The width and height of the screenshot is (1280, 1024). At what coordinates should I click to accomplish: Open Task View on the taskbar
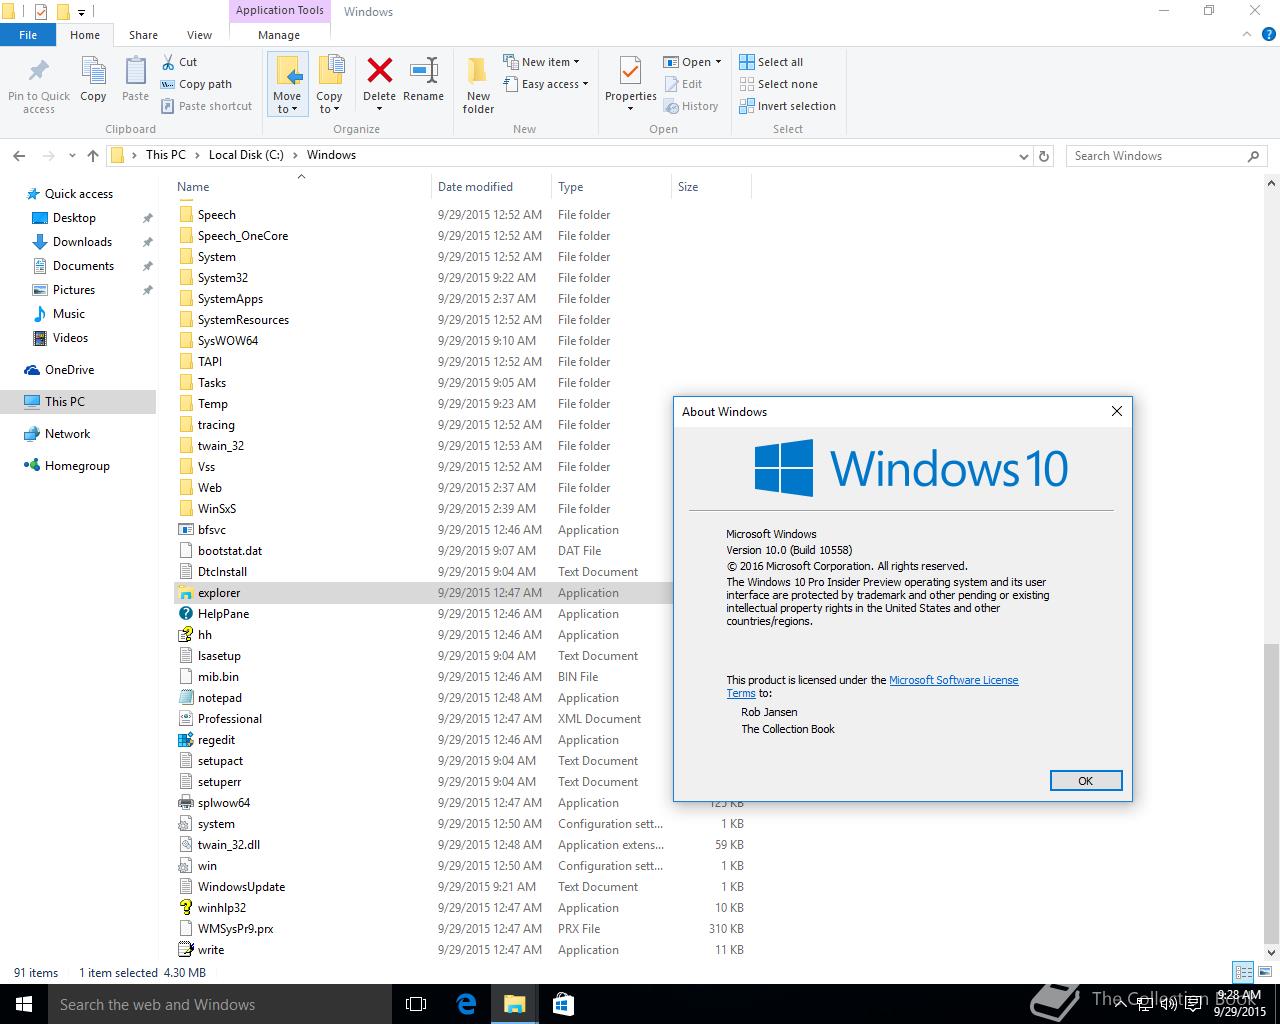point(416,1004)
